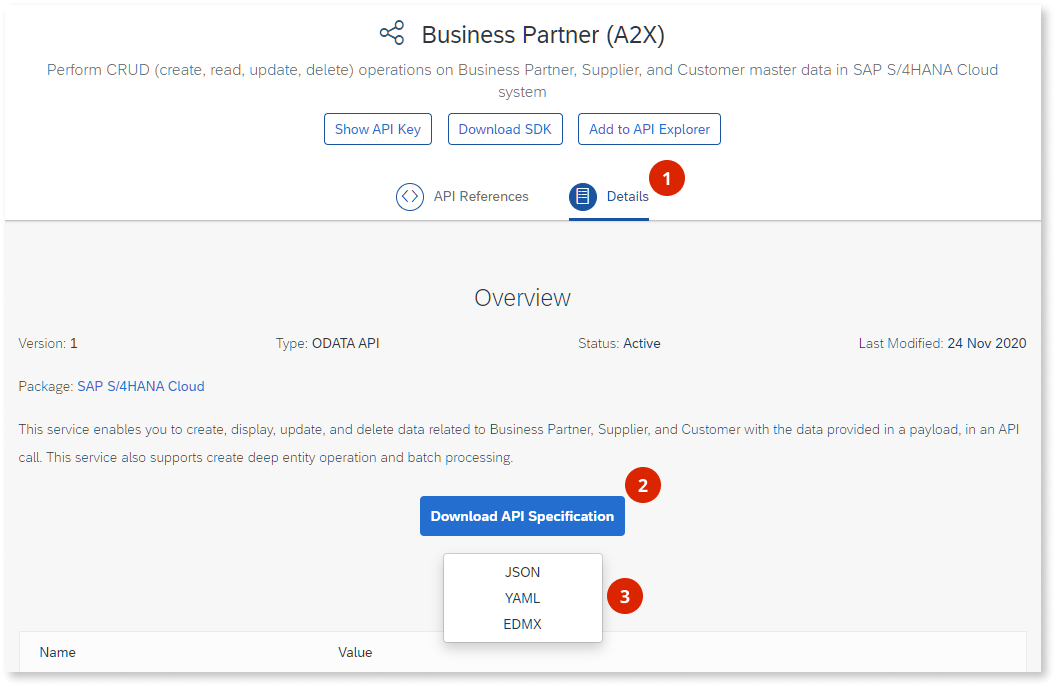Click the Value column header
This screenshot has height=687, width=1056.
tap(355, 653)
